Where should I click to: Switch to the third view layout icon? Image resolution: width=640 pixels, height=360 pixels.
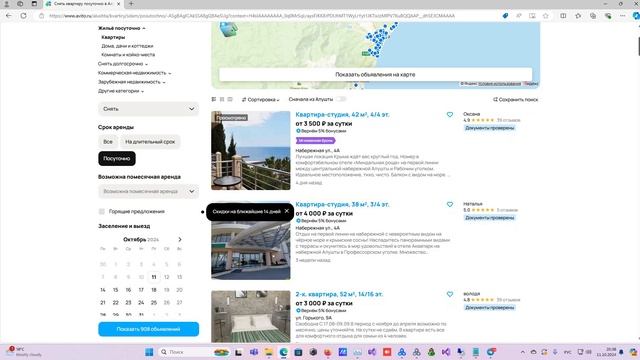230,99
